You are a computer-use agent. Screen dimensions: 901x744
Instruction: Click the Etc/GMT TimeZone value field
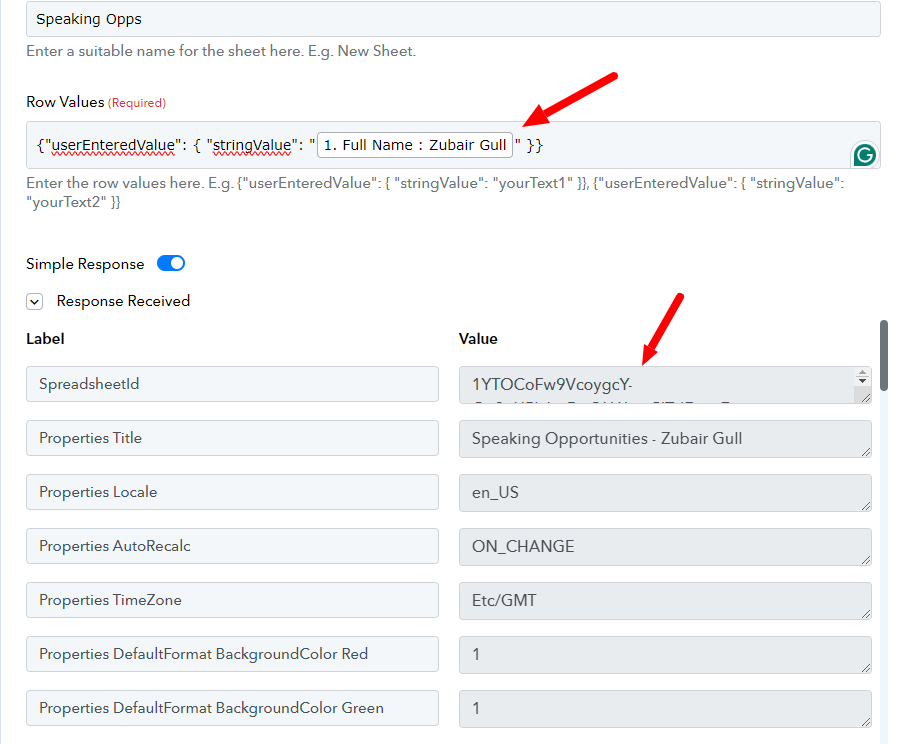tap(665, 600)
